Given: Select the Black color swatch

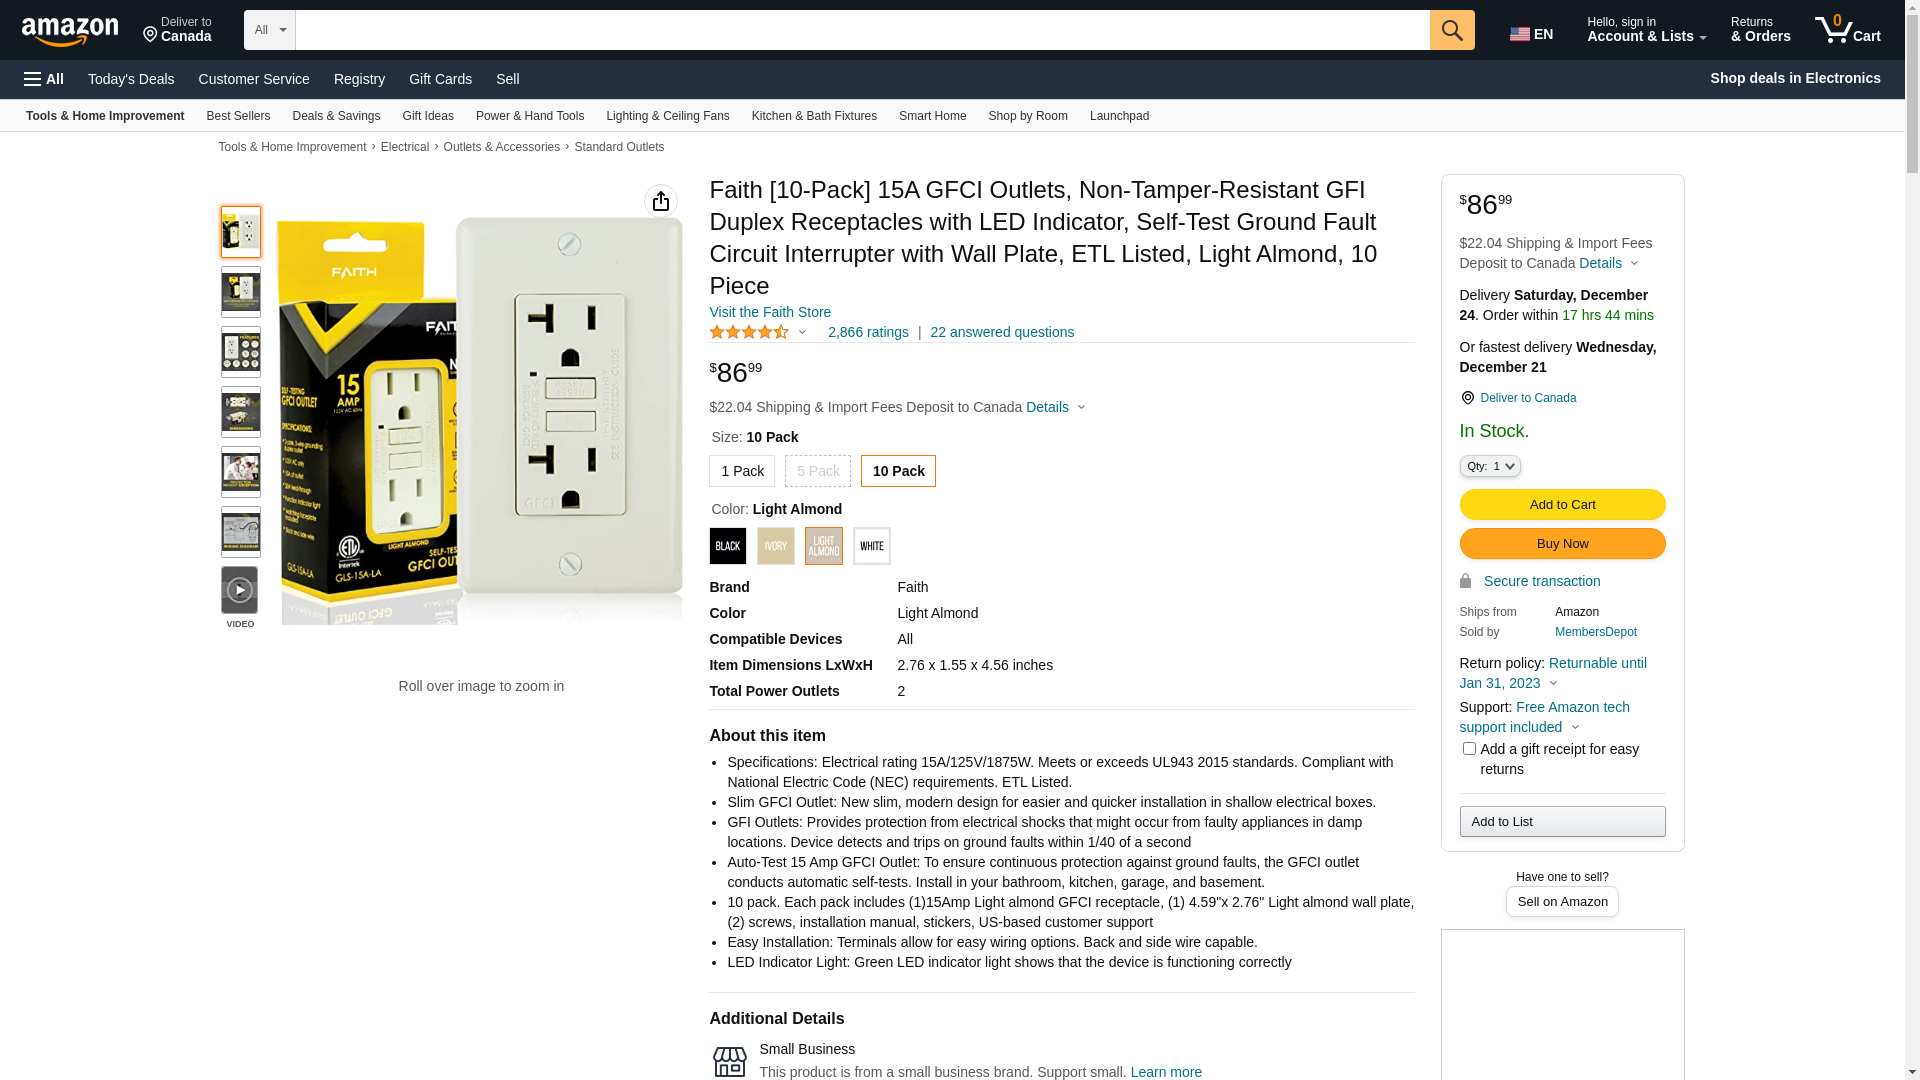Looking at the screenshot, I should click(x=728, y=546).
